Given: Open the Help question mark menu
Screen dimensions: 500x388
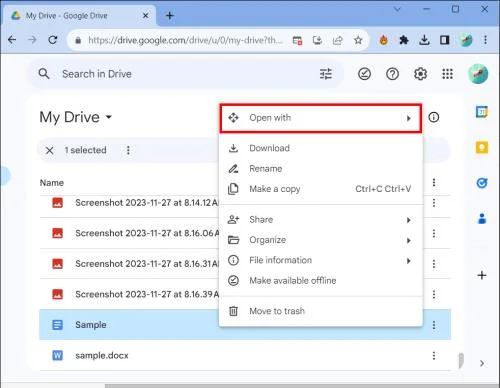Looking at the screenshot, I should (392, 74).
